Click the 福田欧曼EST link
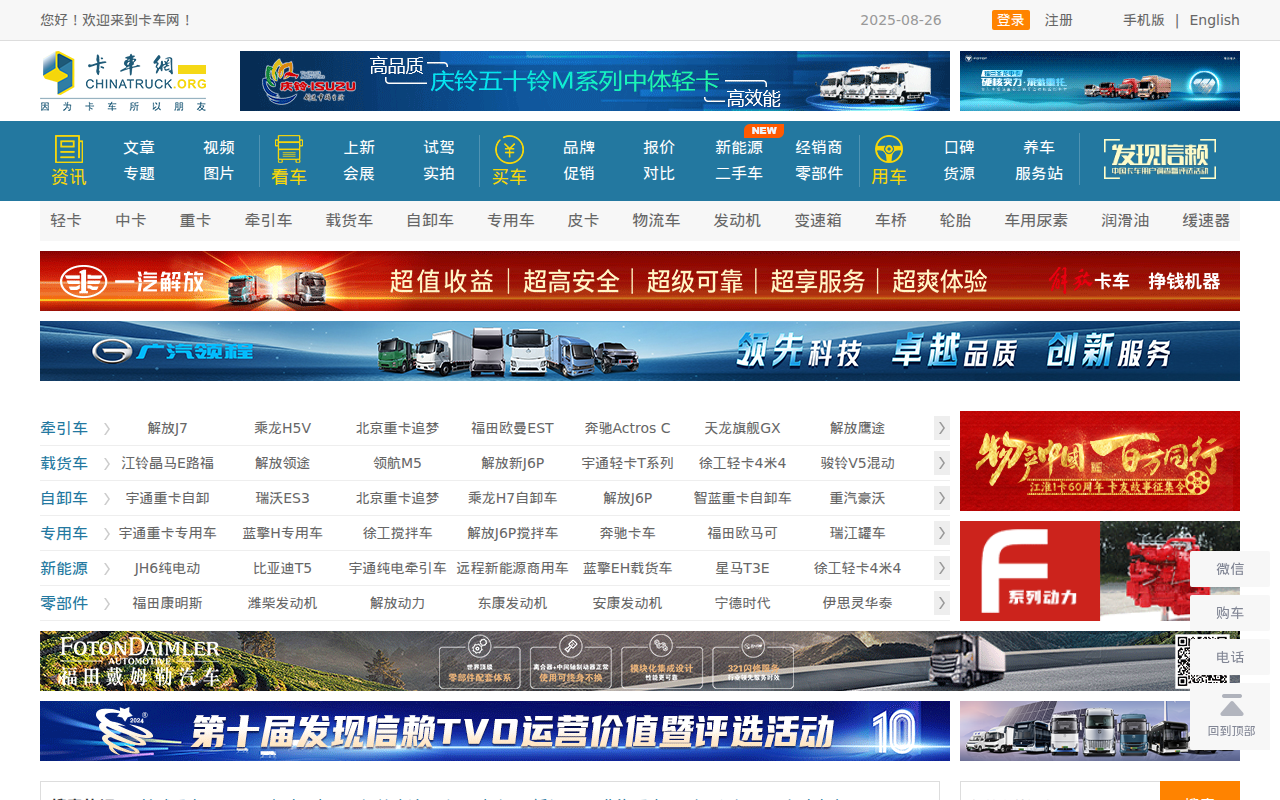The width and height of the screenshot is (1280, 800). click(x=512, y=428)
